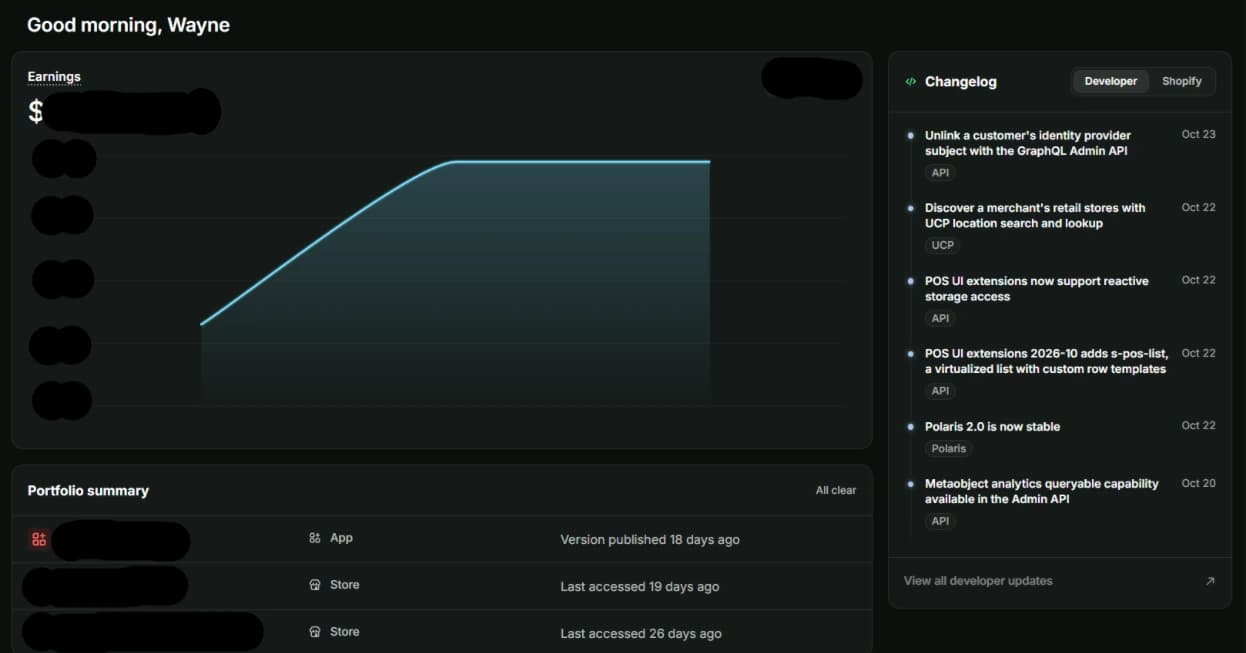The height and width of the screenshot is (653, 1246).
Task: Click the API tag under Metaobject analytics entry
Action: tap(940, 521)
